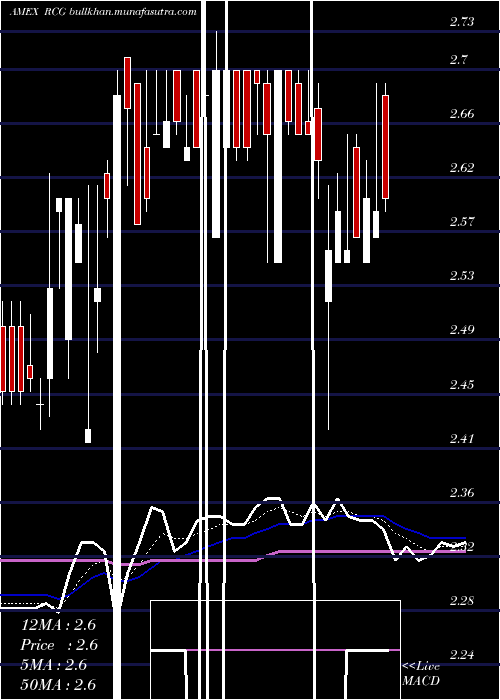Screen dimensions: 500x700
Task: Click the 2.73 price axis label
Action: coord(462,21)
